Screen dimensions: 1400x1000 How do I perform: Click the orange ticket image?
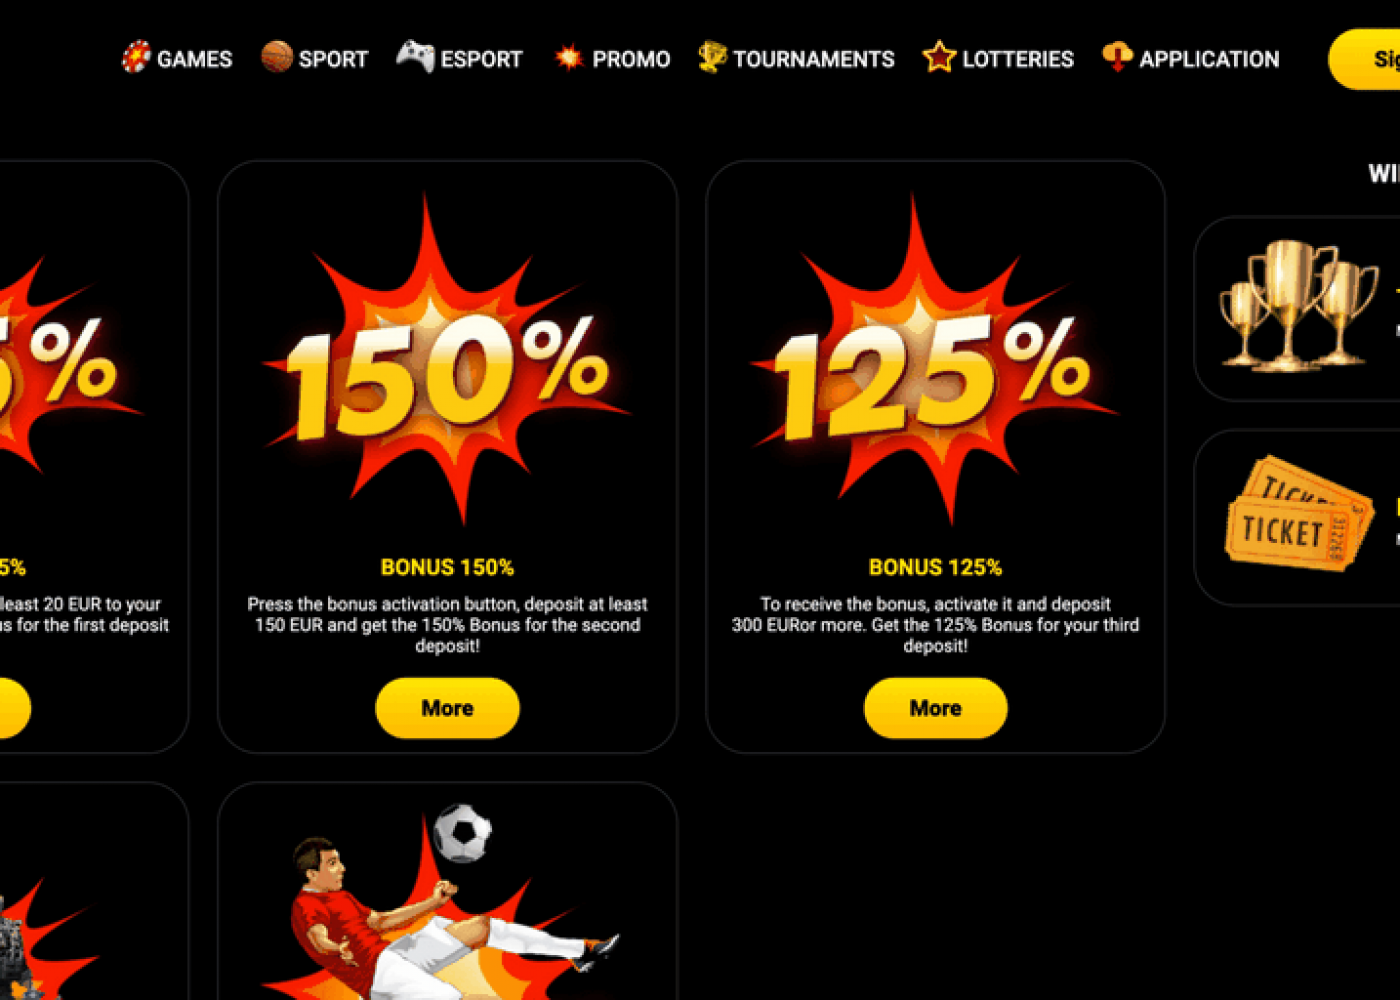1298,514
